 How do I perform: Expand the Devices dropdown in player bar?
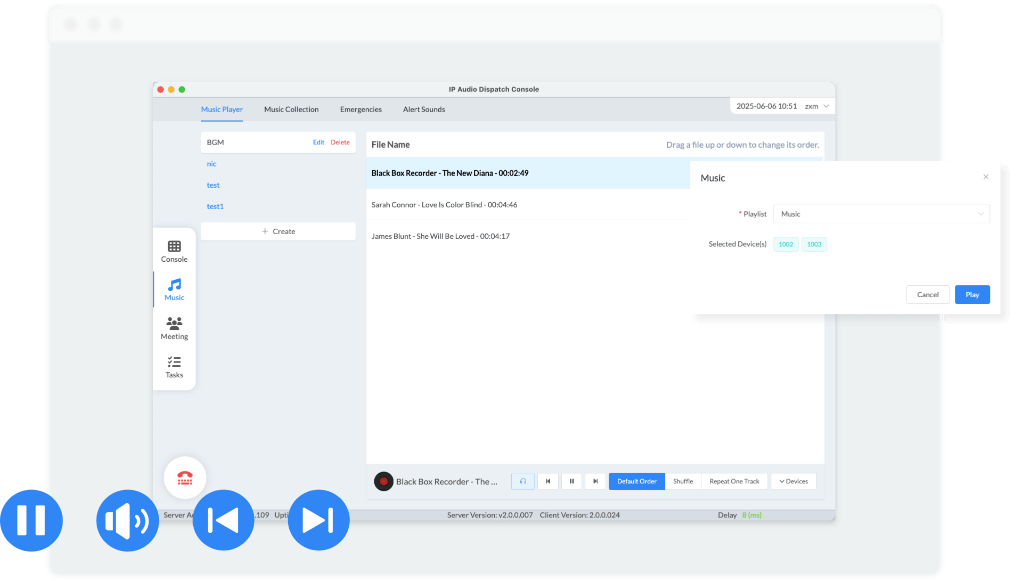click(792, 481)
